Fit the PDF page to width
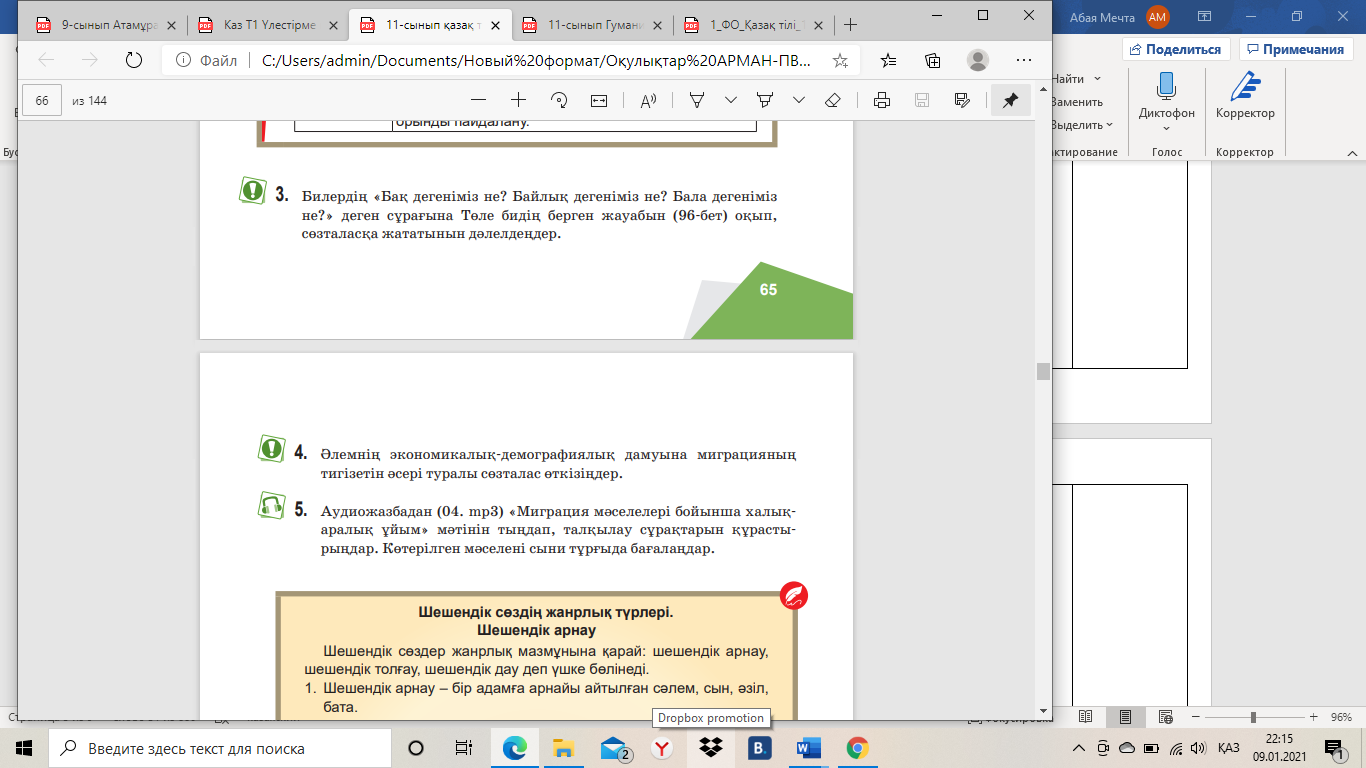 pyautogui.click(x=599, y=100)
